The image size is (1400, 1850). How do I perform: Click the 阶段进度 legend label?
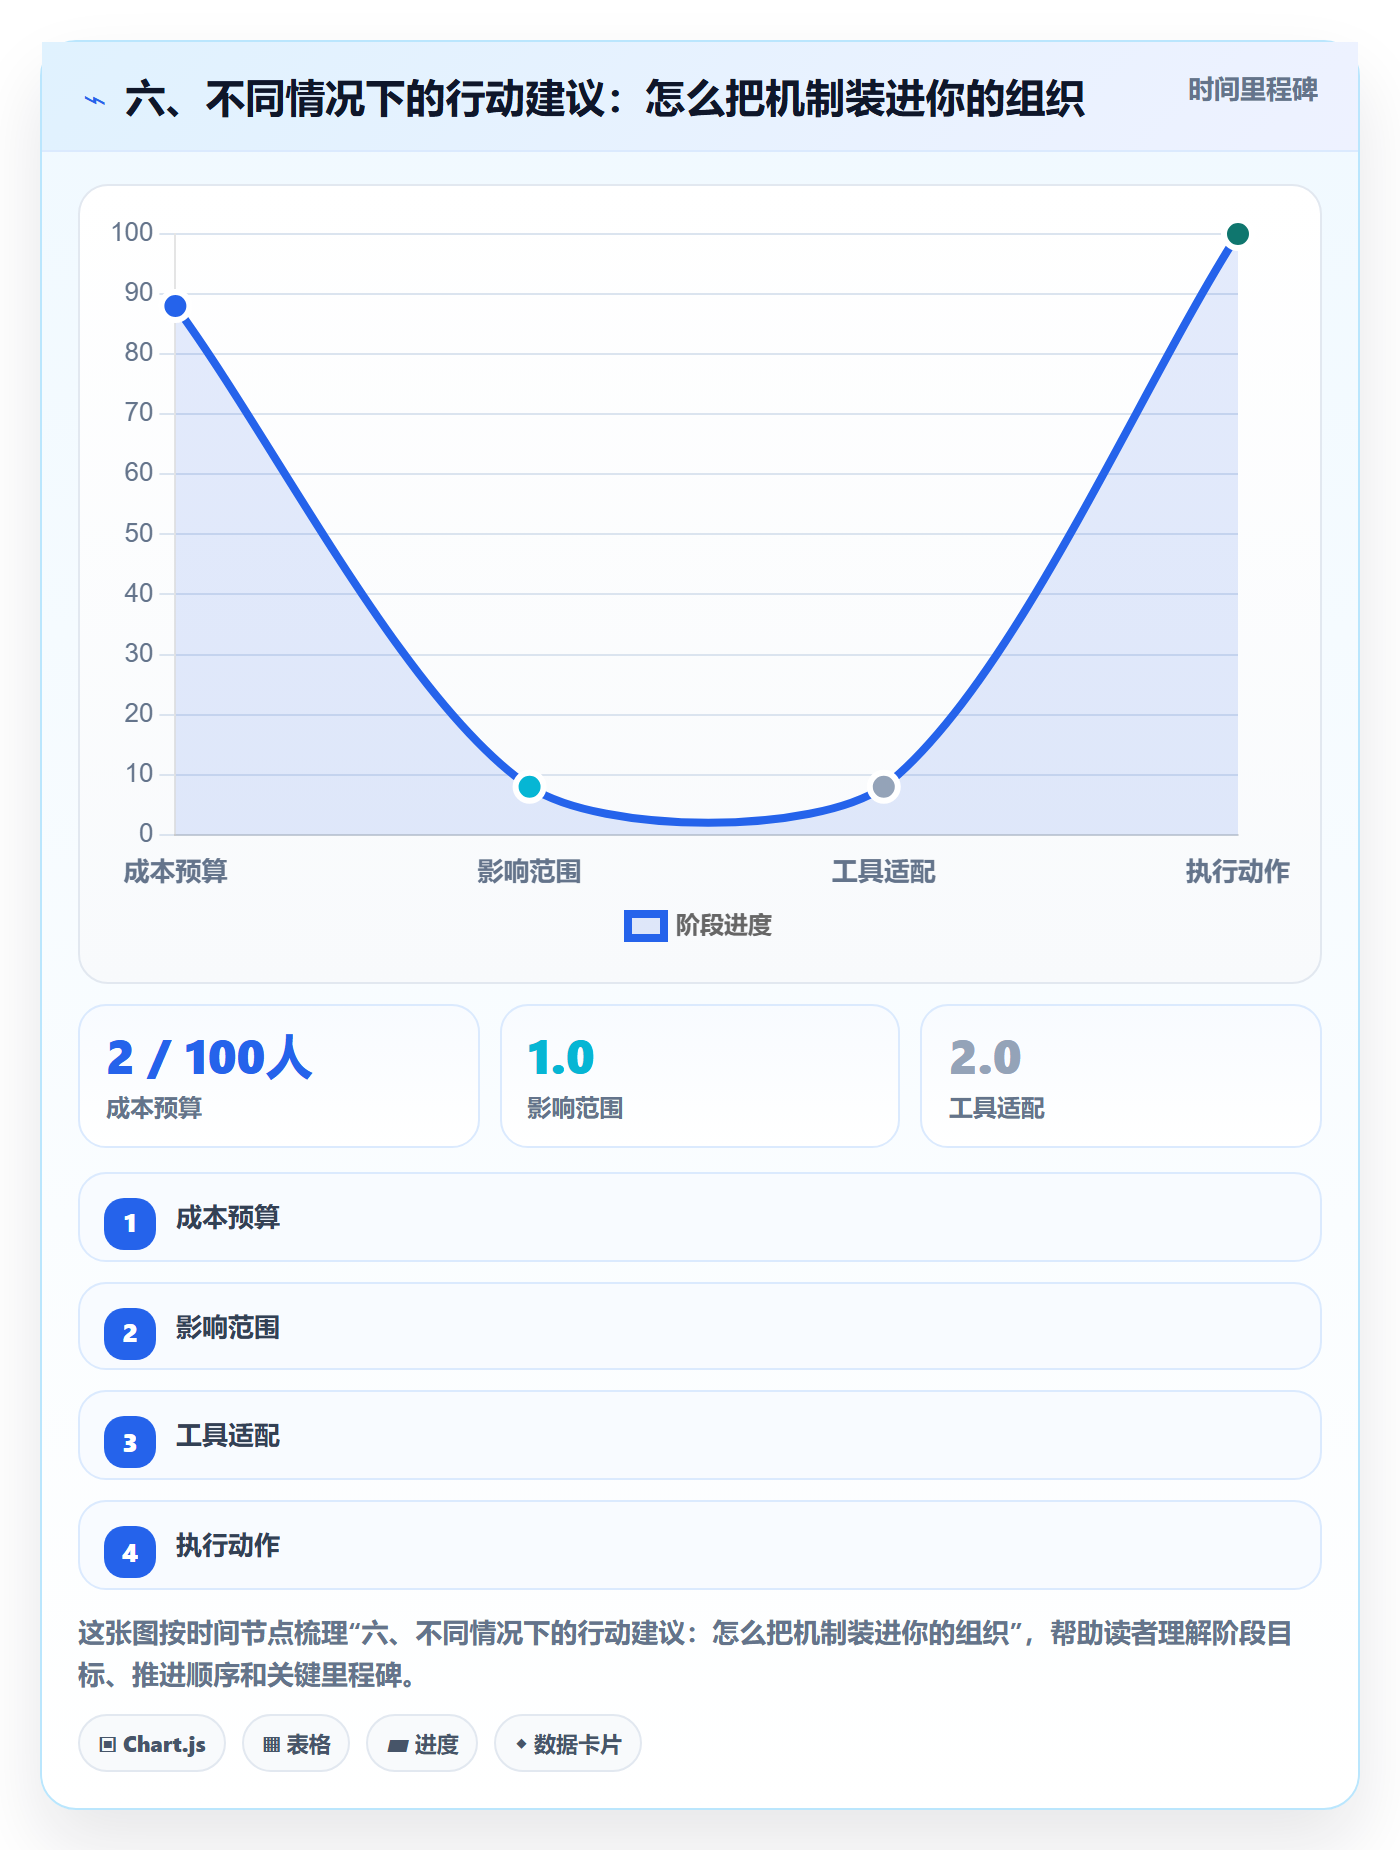[724, 926]
